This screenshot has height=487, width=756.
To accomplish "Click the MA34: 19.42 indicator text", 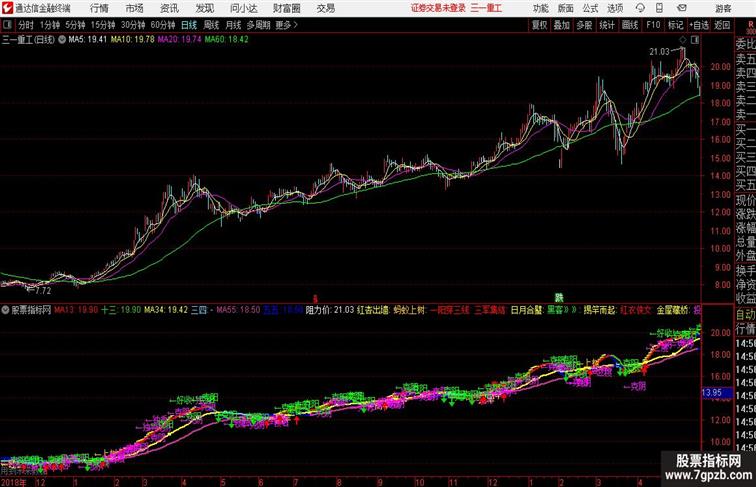I will coord(166,310).
